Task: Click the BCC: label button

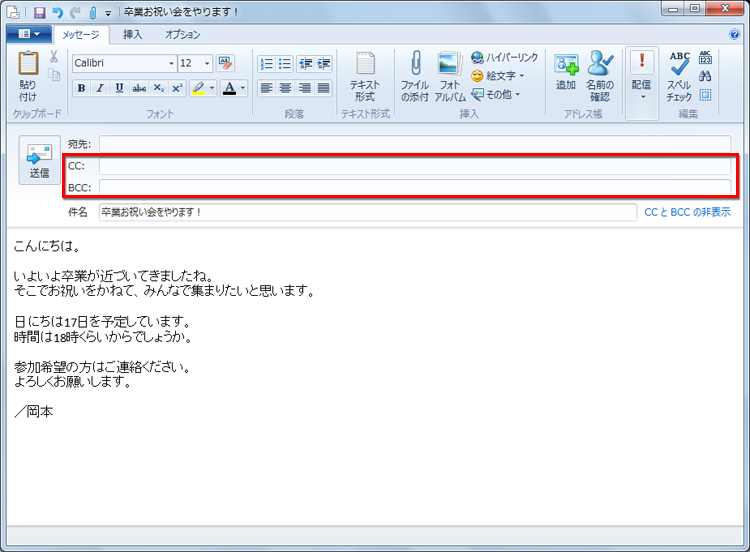Action: [x=79, y=188]
